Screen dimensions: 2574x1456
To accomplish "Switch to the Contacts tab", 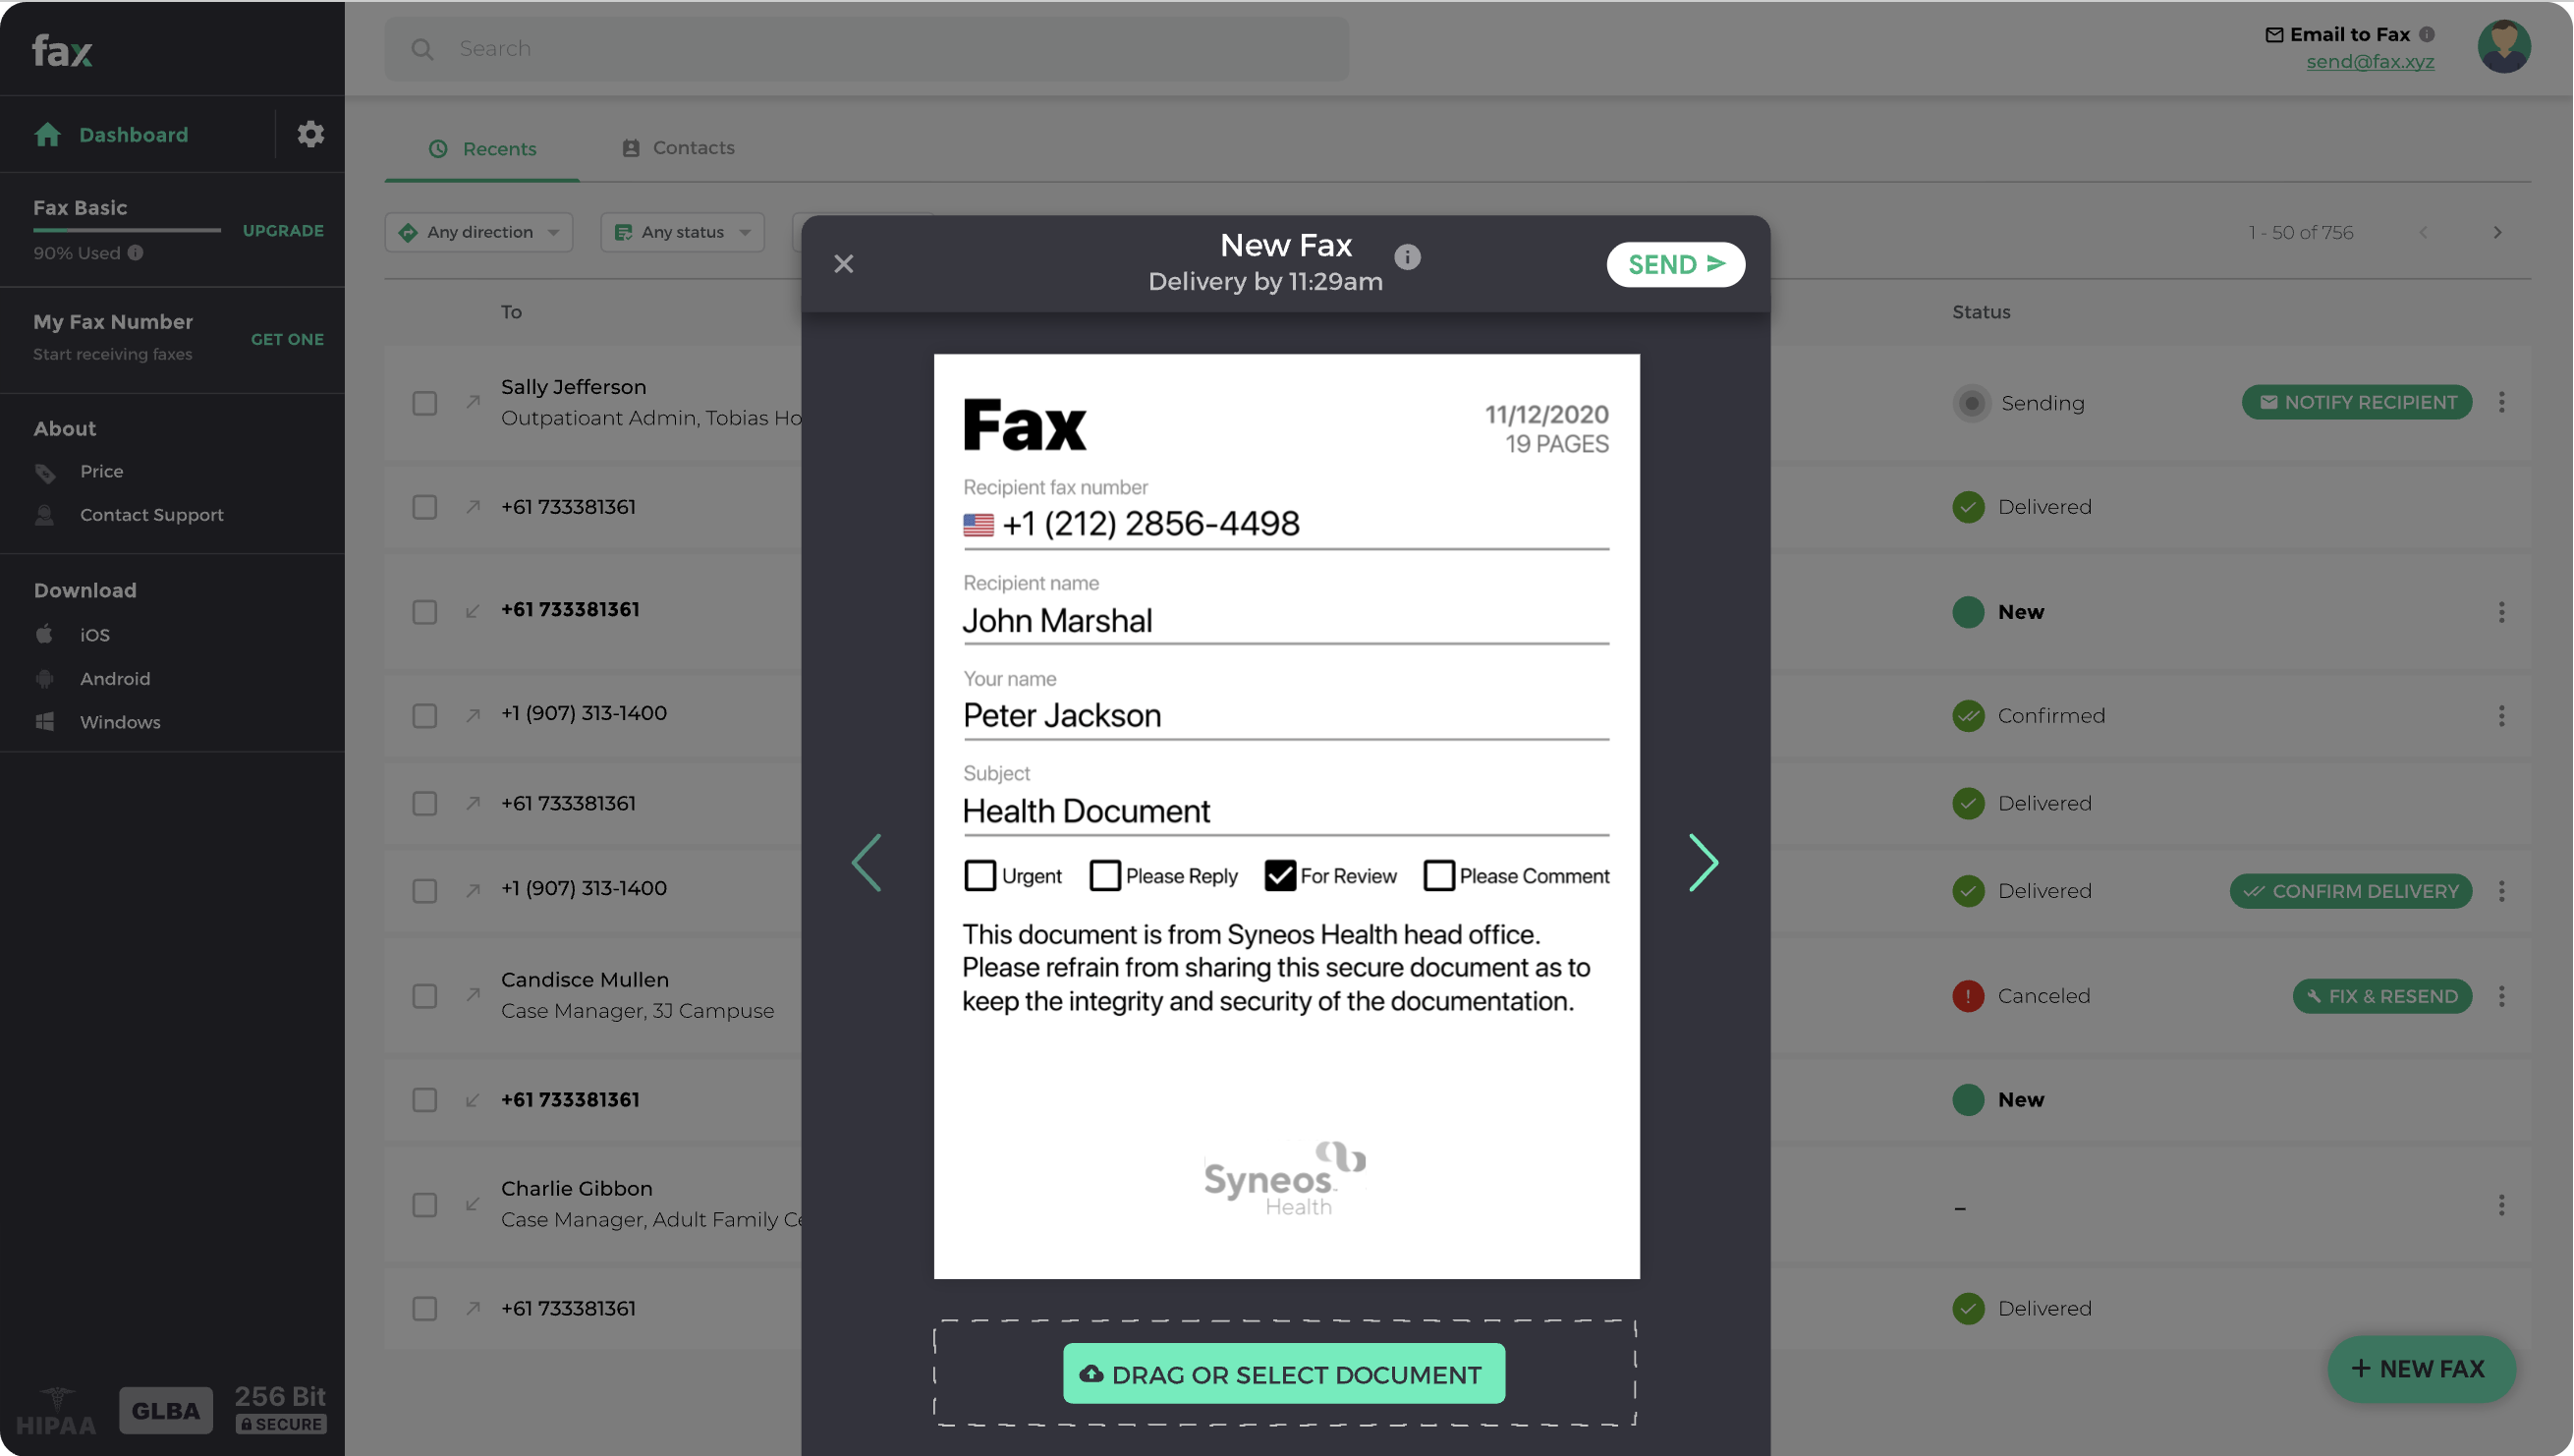I will pos(679,148).
